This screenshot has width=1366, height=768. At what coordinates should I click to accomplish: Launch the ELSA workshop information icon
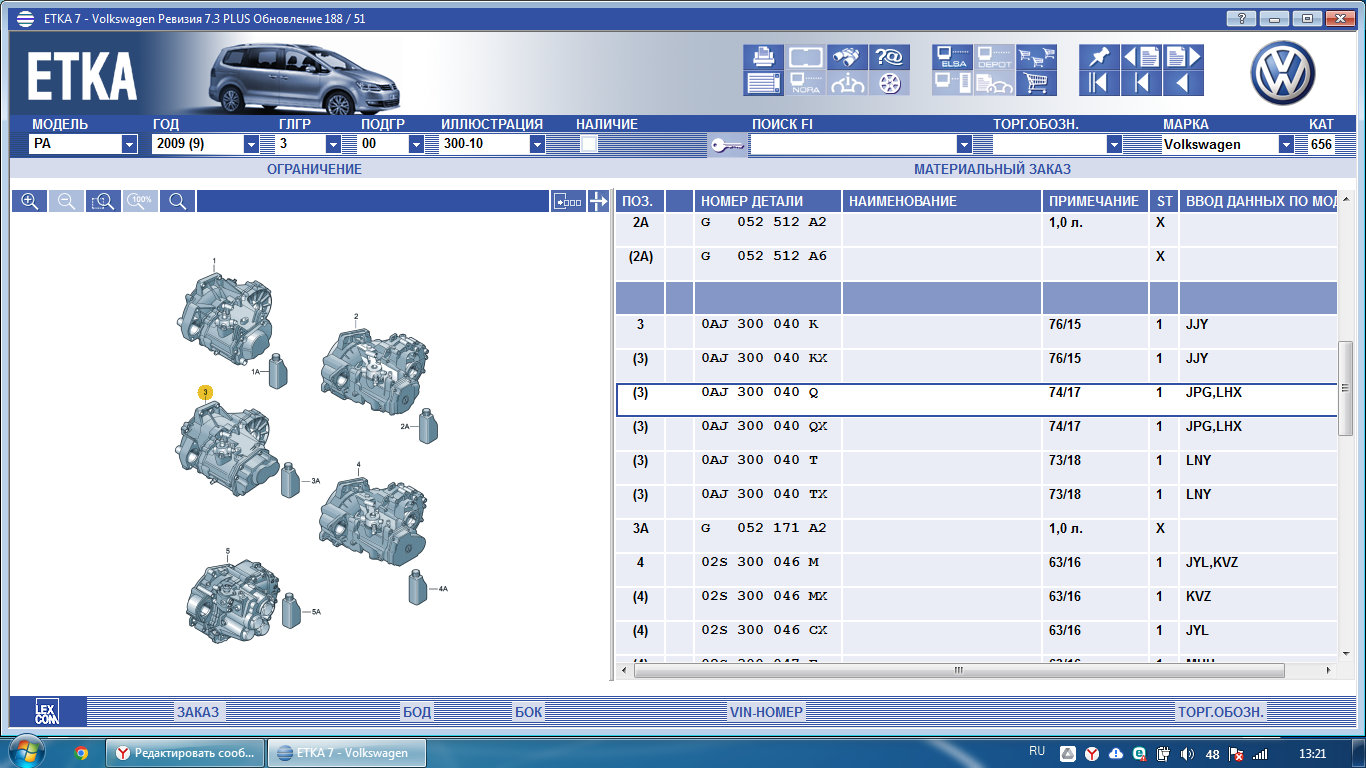tap(952, 57)
